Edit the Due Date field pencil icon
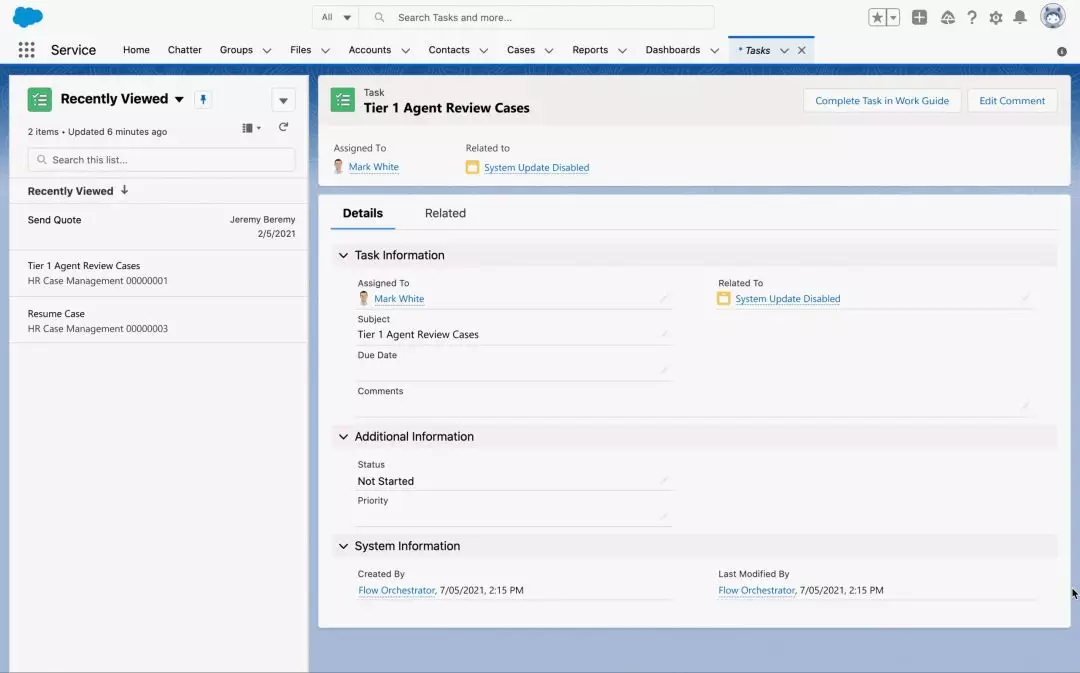The image size is (1080, 673). [663, 370]
